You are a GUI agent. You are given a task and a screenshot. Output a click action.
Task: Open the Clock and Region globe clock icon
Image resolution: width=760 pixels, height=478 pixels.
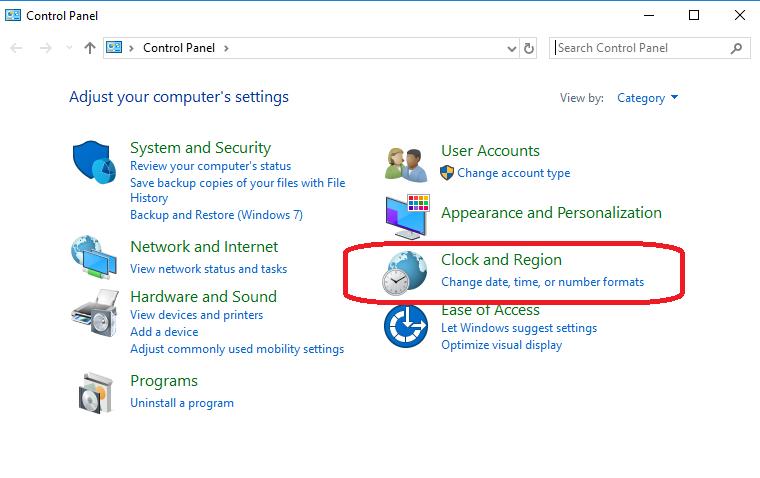click(x=404, y=273)
